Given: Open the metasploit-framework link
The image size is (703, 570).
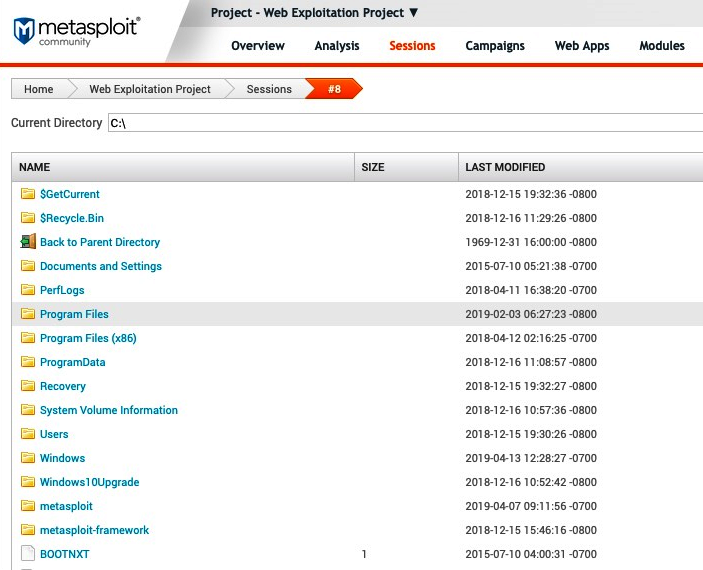Looking at the screenshot, I should tap(94, 530).
